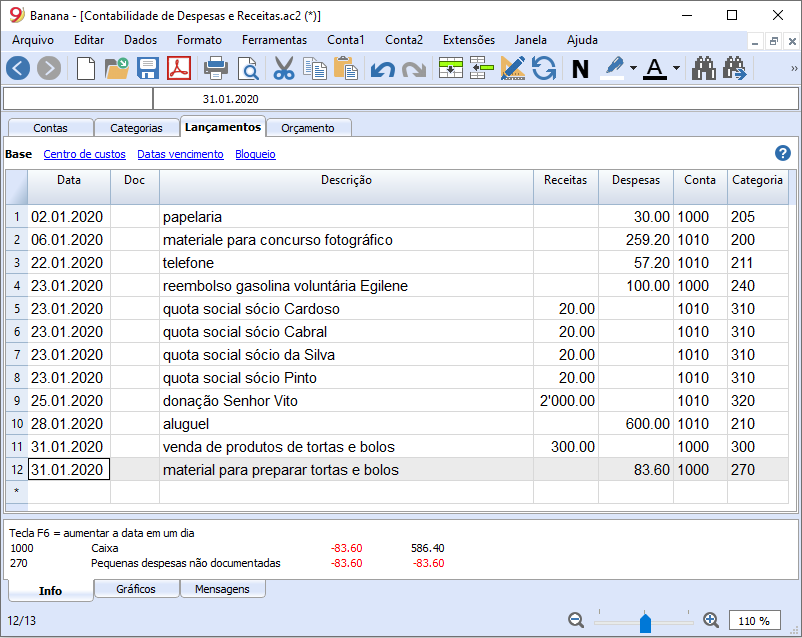
Task: Open the Ajuda menu
Action: [582, 40]
